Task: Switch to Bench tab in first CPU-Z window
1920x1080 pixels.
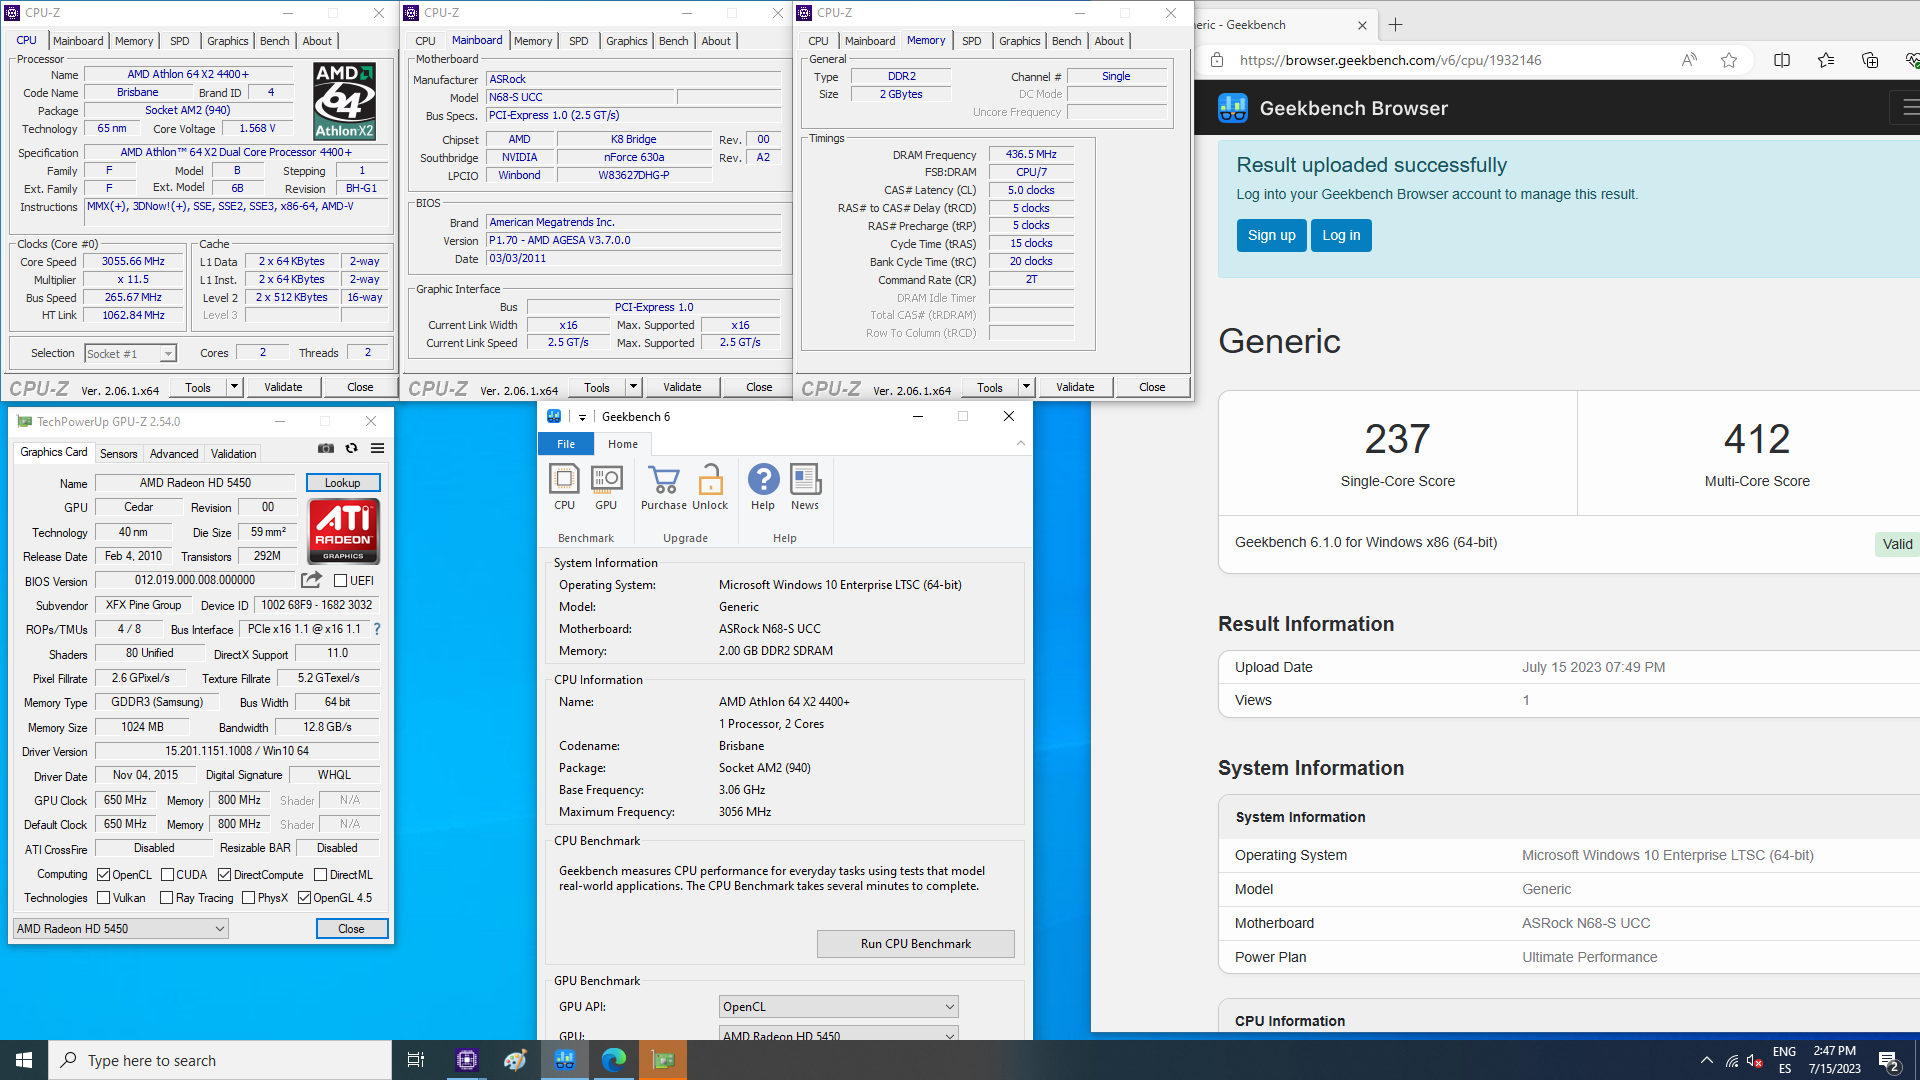Action: [274, 41]
